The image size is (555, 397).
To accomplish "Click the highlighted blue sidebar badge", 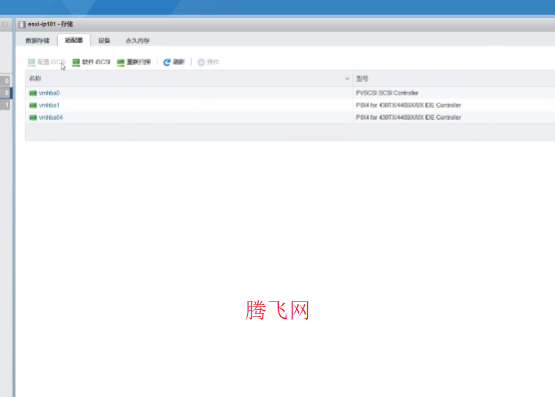I will [6, 93].
